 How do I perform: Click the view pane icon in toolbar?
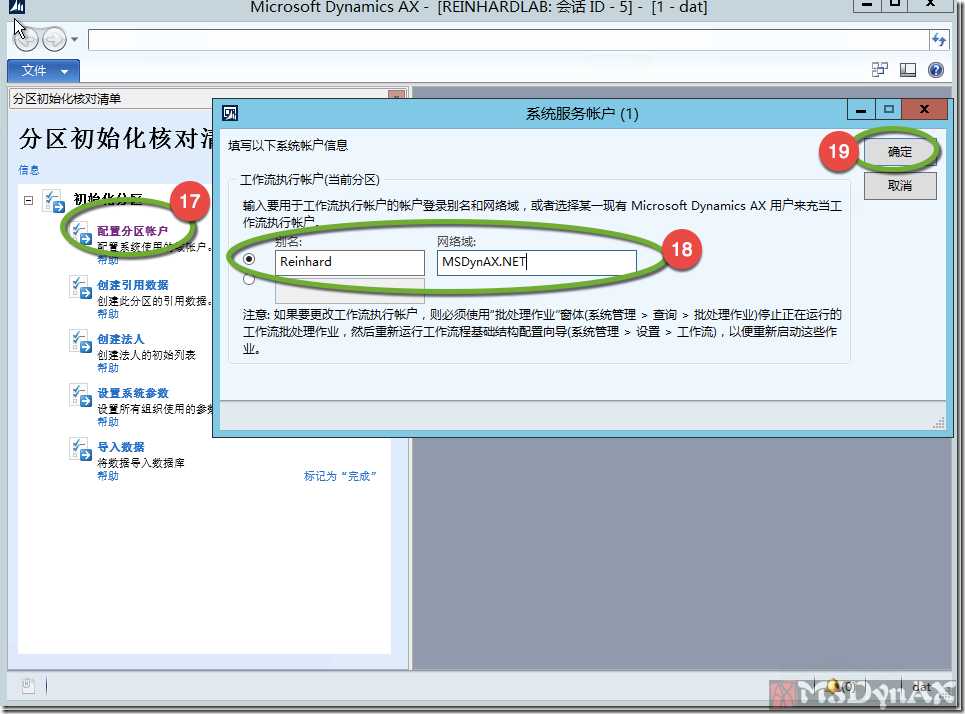click(908, 70)
